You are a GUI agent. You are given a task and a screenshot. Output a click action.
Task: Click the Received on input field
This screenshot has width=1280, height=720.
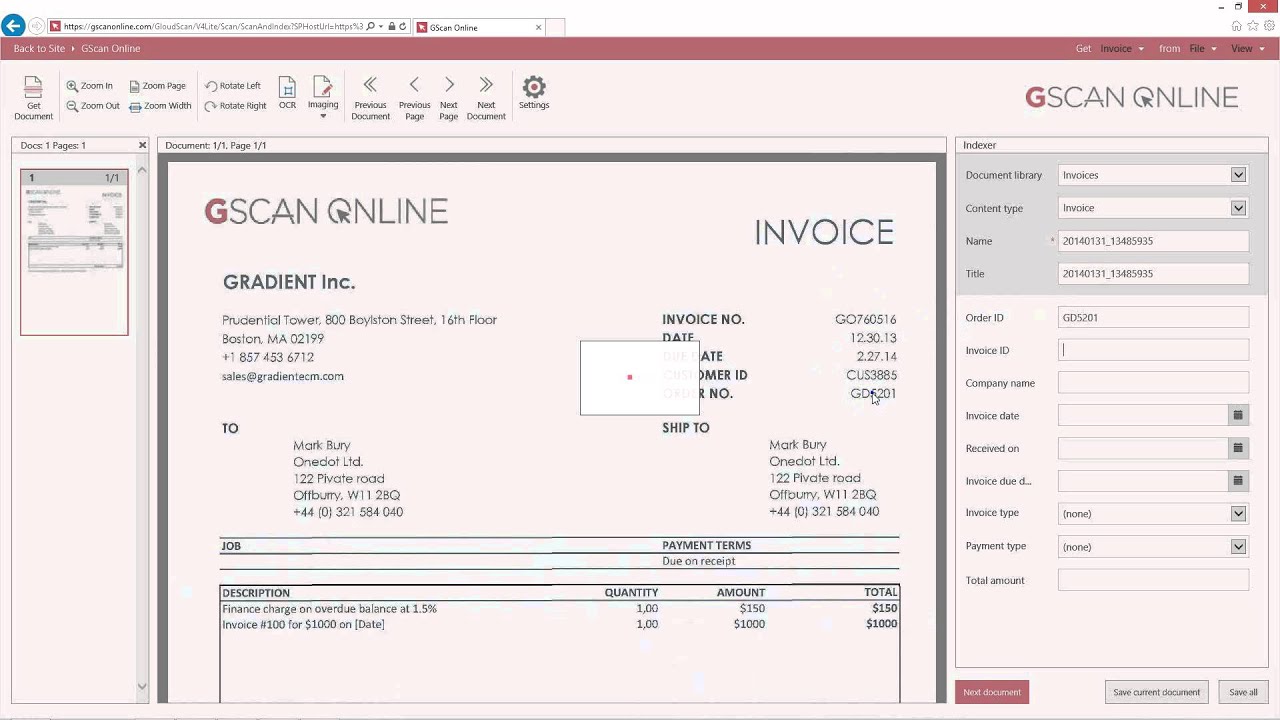point(1143,448)
